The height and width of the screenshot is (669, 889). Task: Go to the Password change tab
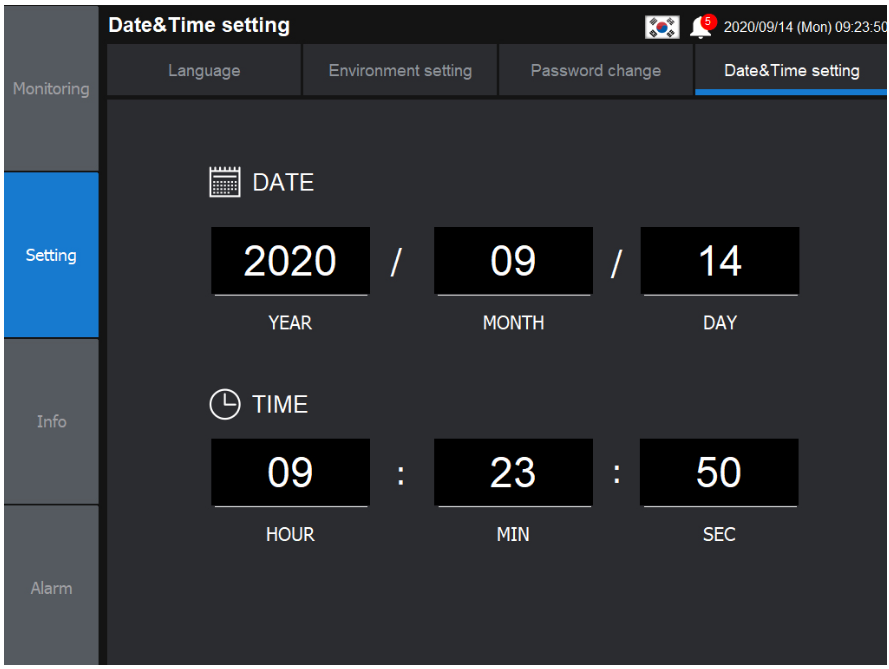595,70
